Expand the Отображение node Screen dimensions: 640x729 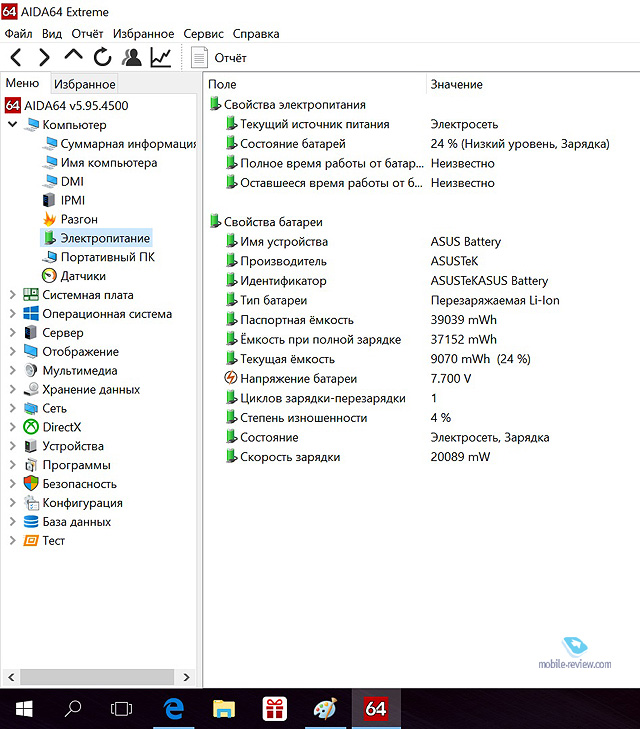point(13,351)
